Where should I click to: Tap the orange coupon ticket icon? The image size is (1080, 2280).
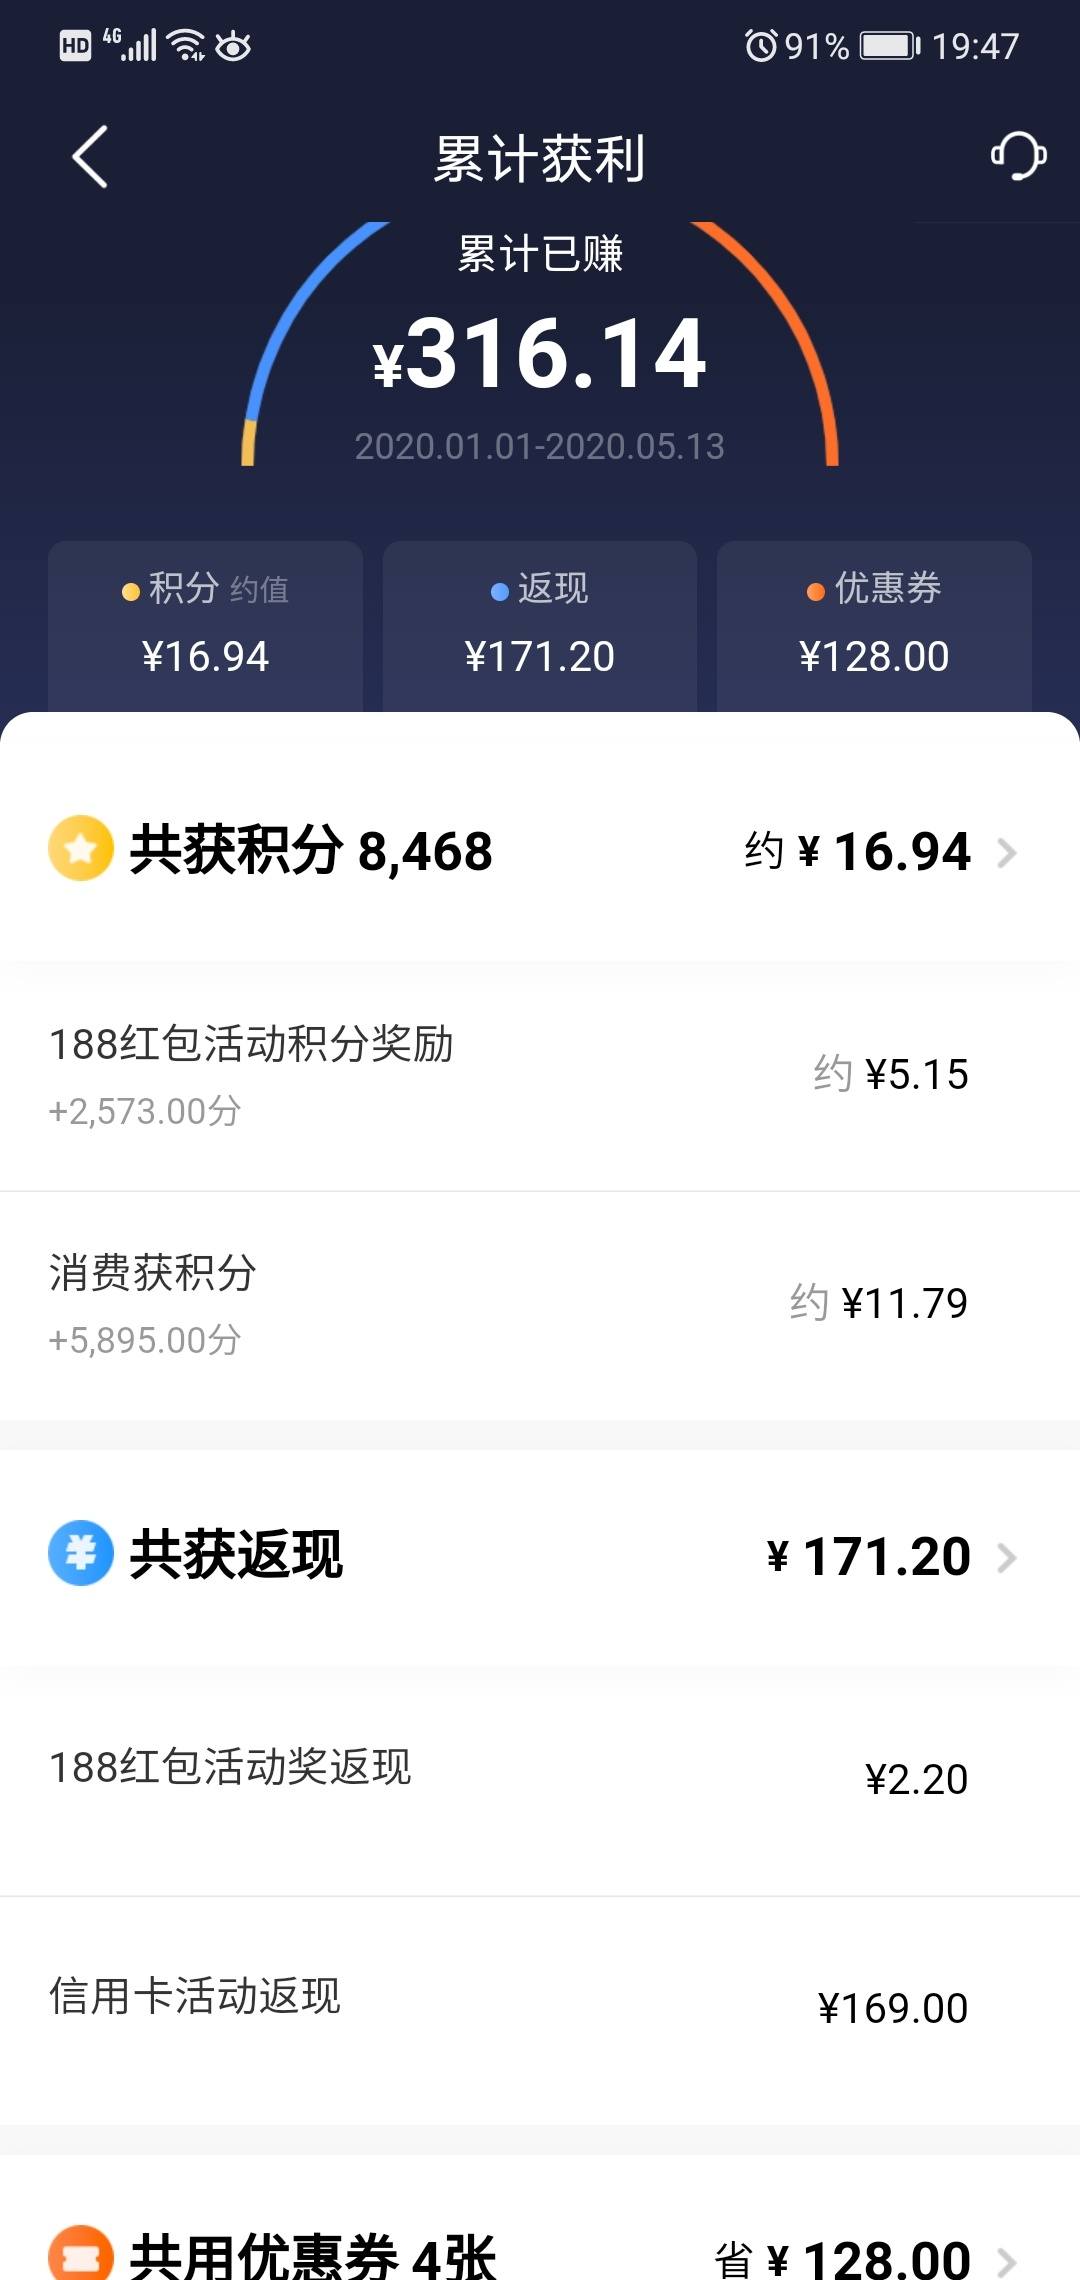point(81,2255)
